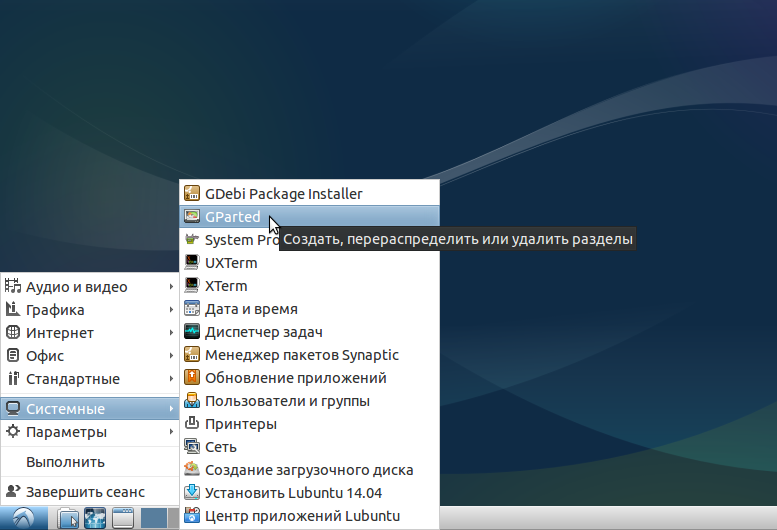Image resolution: width=777 pixels, height=530 pixels.
Task: Open Менеджер пакетов Synaptic entry
Action: (x=309, y=355)
